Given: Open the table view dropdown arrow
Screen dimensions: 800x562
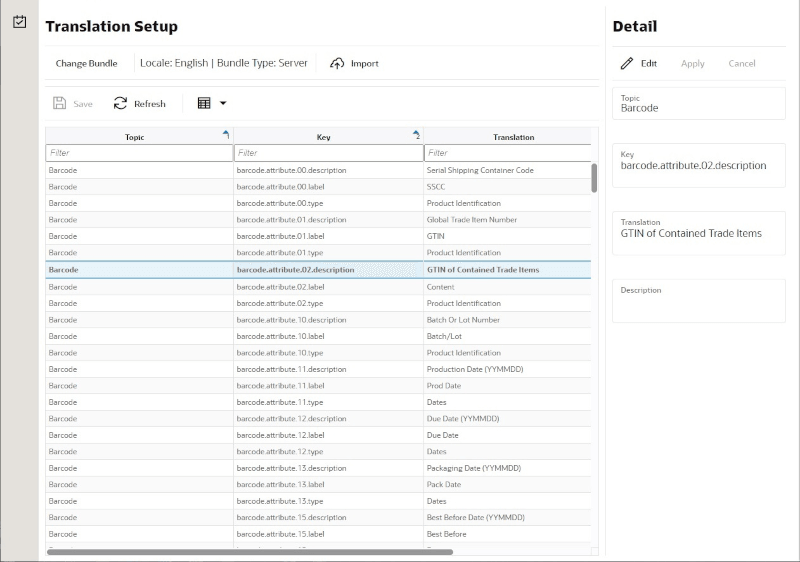Looking at the screenshot, I should (223, 103).
